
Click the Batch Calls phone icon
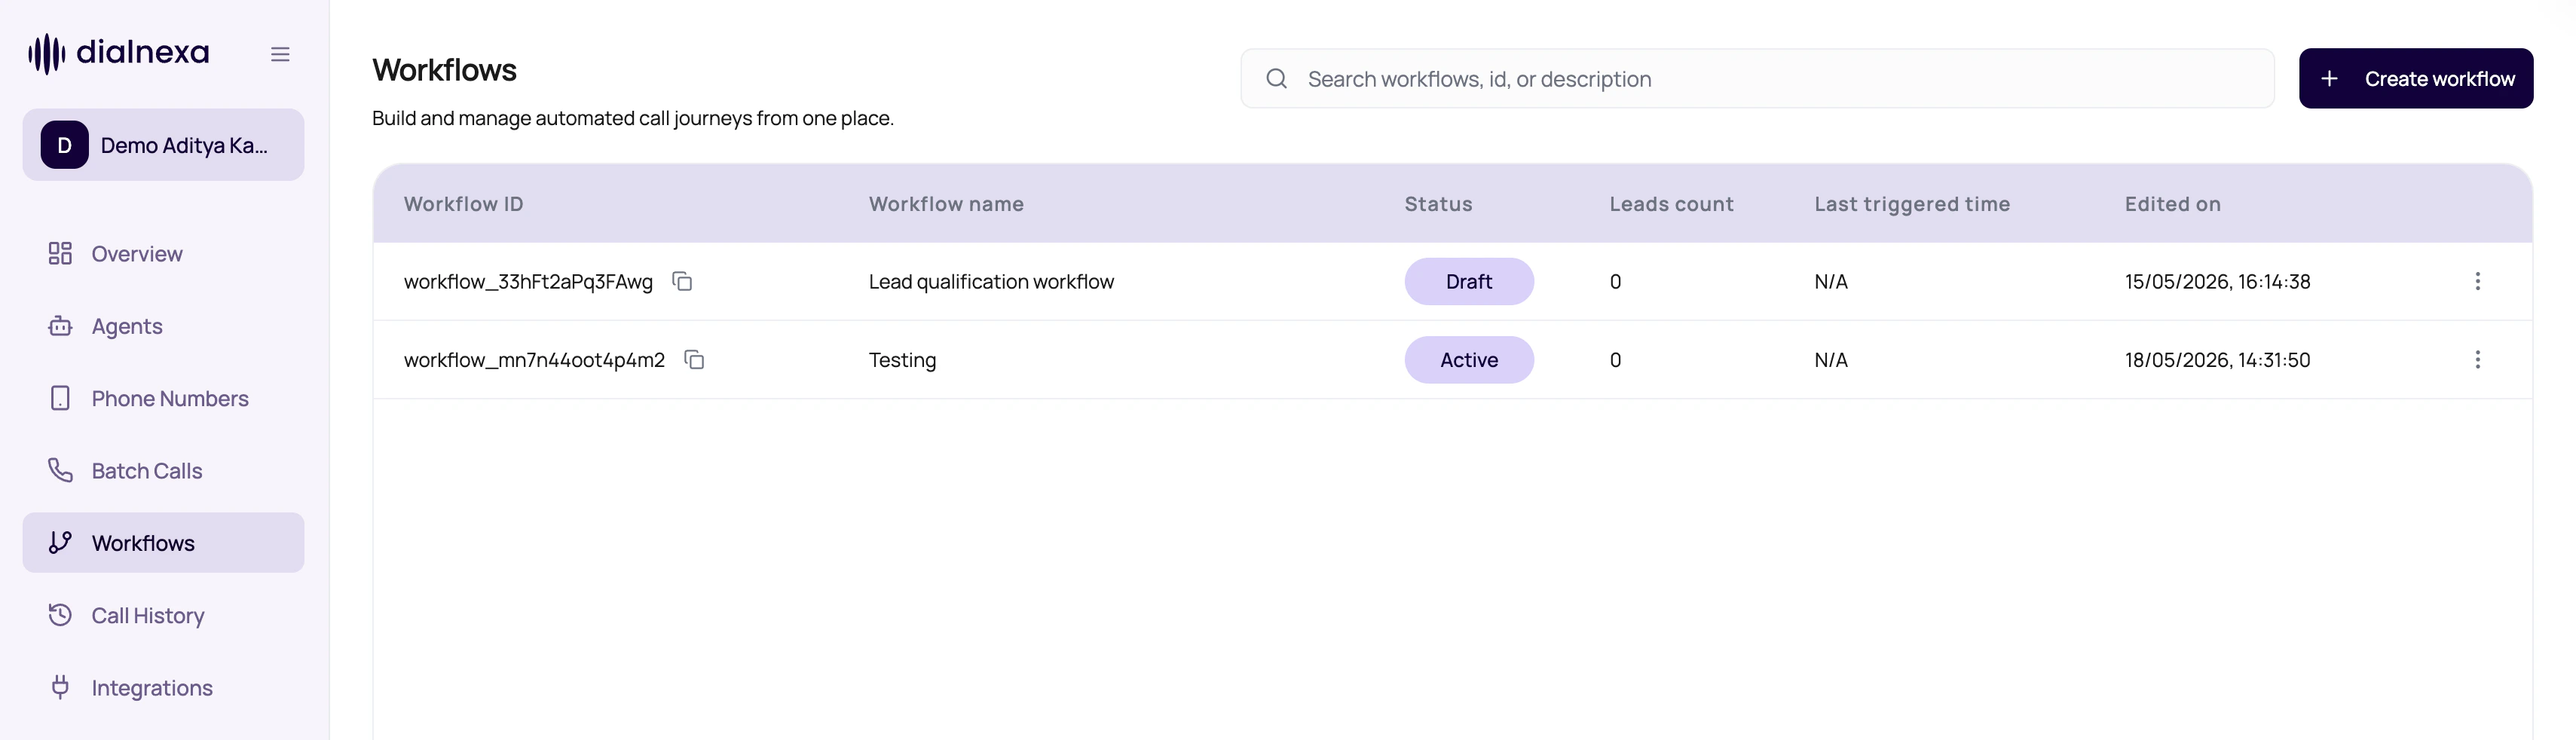(x=60, y=470)
